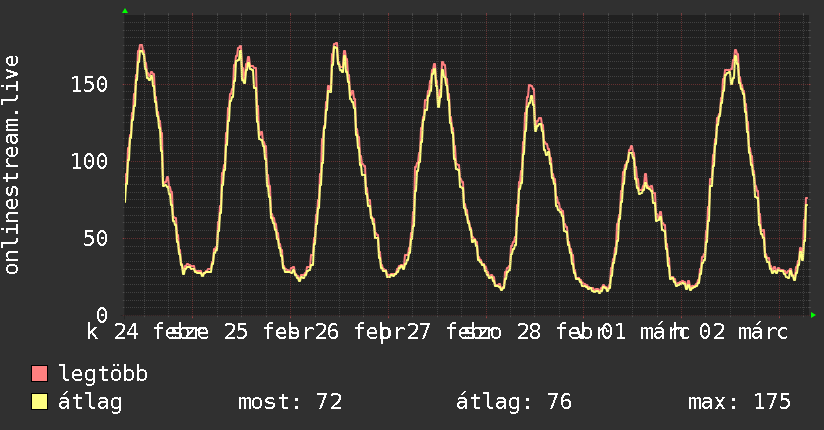
Task: Click the yellow átlag legend color swatch
Action: click(x=39, y=402)
